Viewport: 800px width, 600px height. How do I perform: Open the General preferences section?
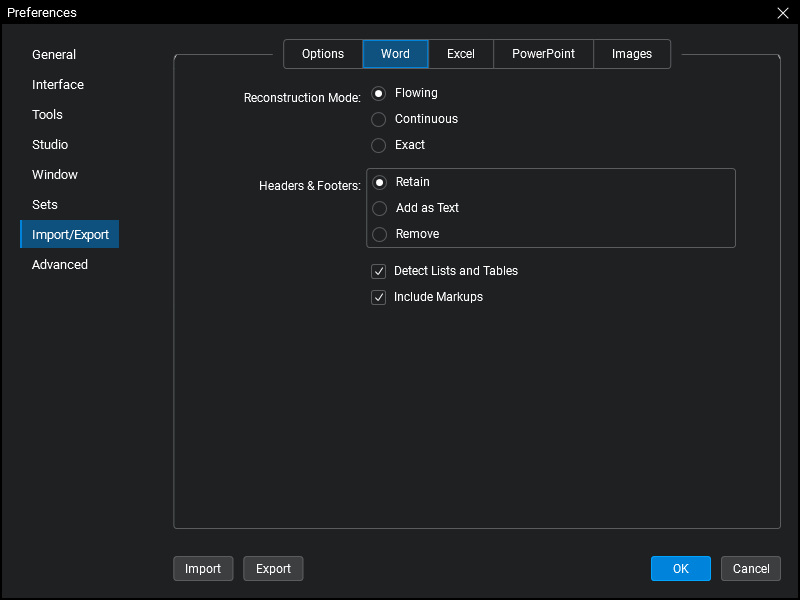click(x=54, y=55)
